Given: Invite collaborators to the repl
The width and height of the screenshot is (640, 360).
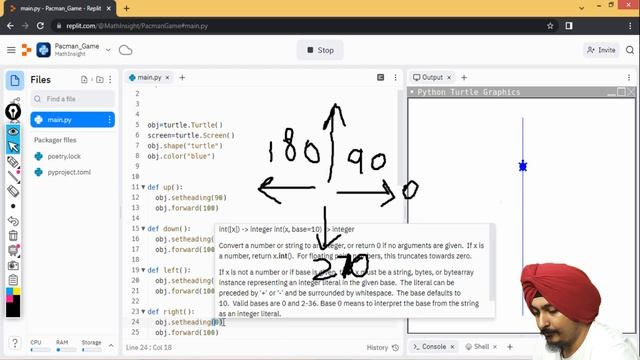Looking at the screenshot, I should click(x=601, y=50).
